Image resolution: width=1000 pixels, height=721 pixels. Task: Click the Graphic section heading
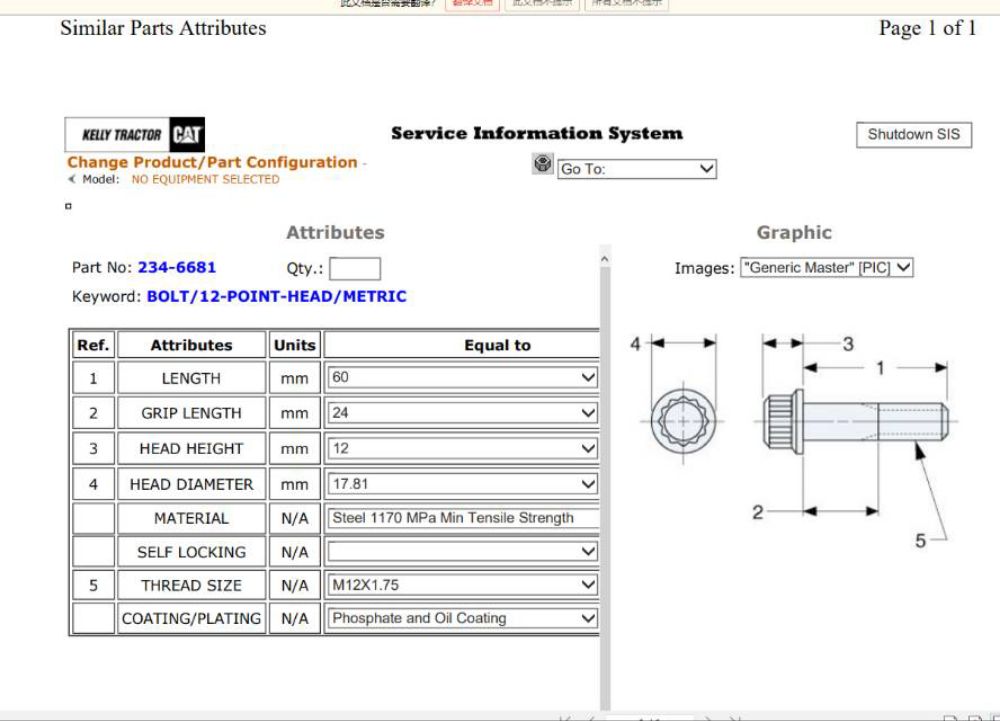point(794,233)
